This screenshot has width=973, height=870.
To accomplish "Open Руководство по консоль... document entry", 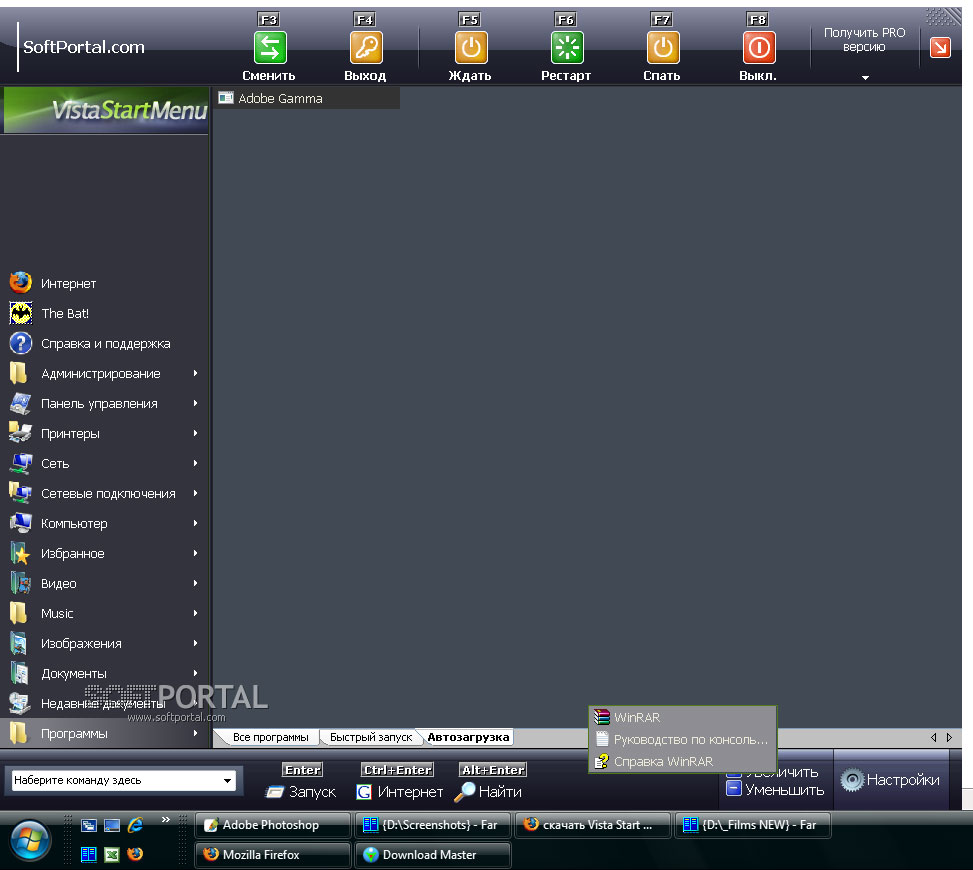I will pyautogui.click(x=682, y=739).
